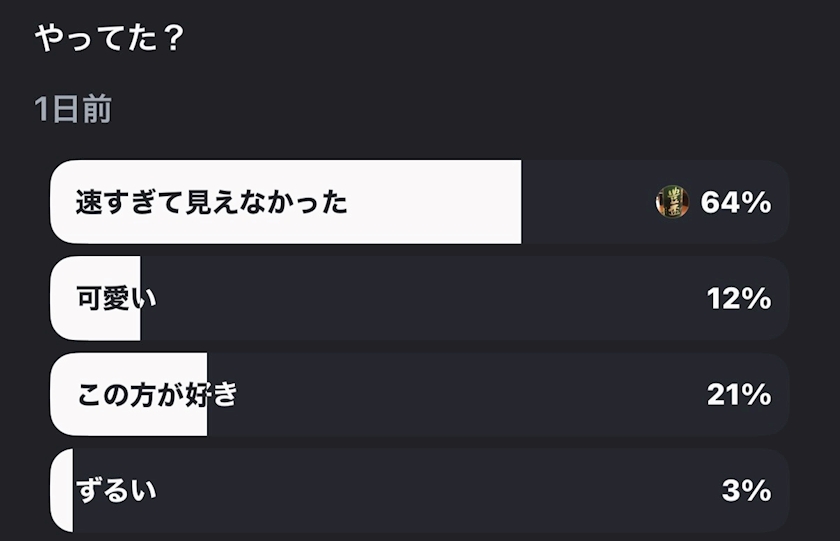Click the dark unfilled middle of the 3% row

420,491
